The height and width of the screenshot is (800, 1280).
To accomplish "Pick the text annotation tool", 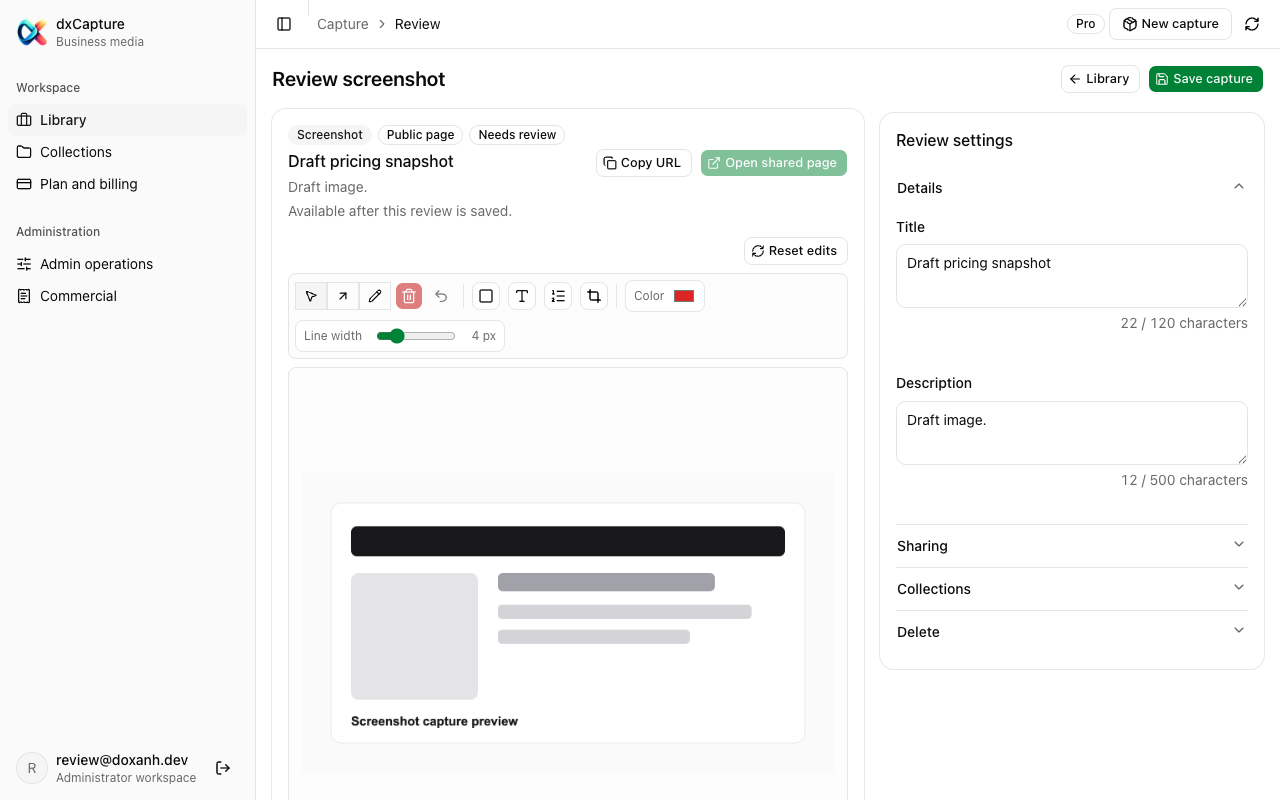I will [x=522, y=296].
